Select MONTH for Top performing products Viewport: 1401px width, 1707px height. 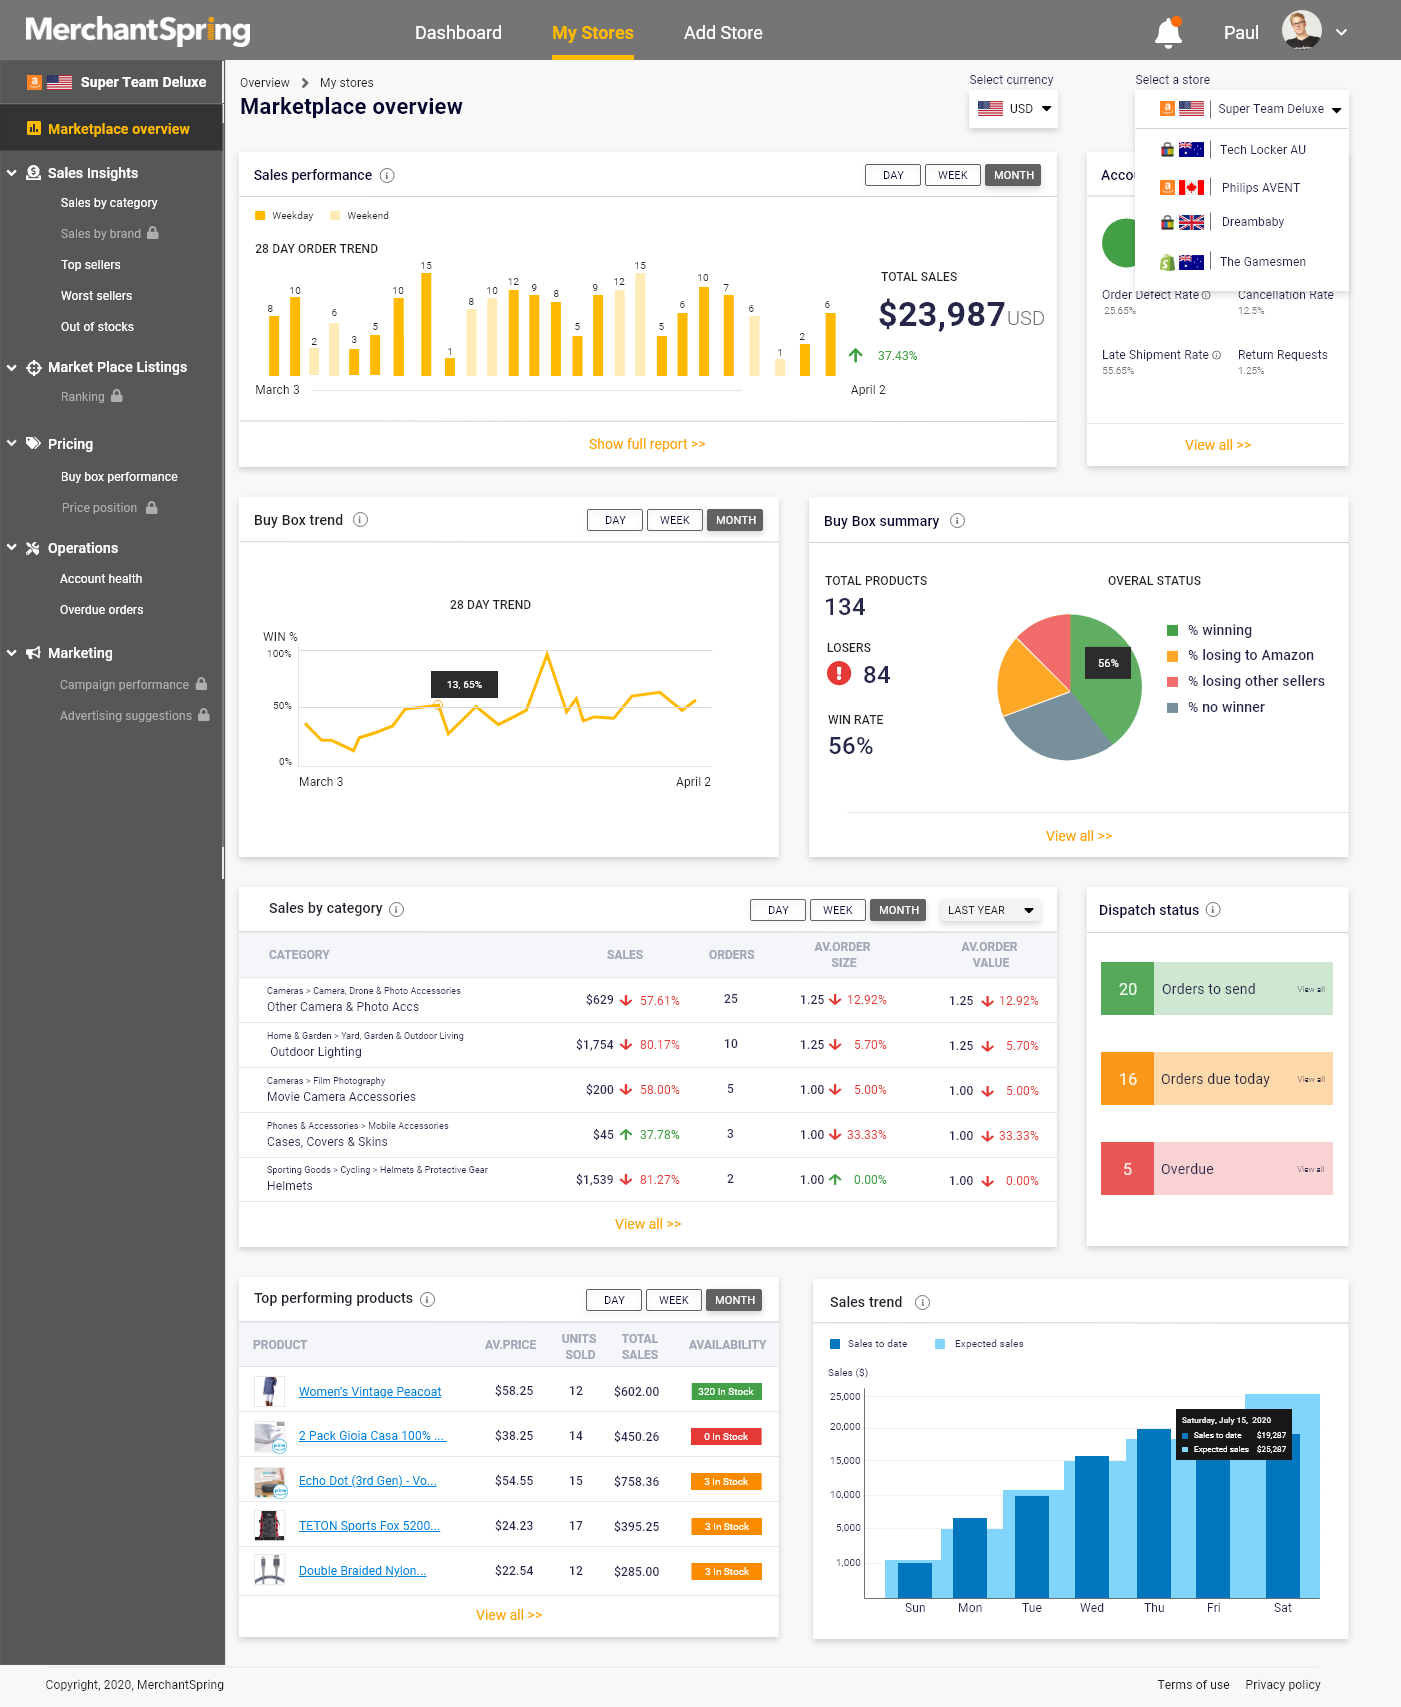[735, 1300]
